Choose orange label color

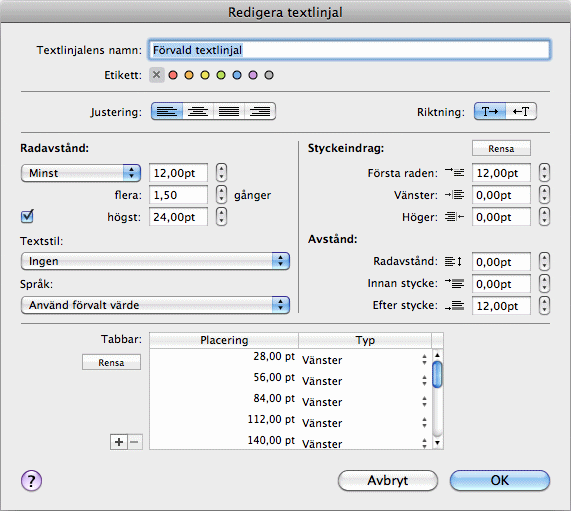[189, 75]
